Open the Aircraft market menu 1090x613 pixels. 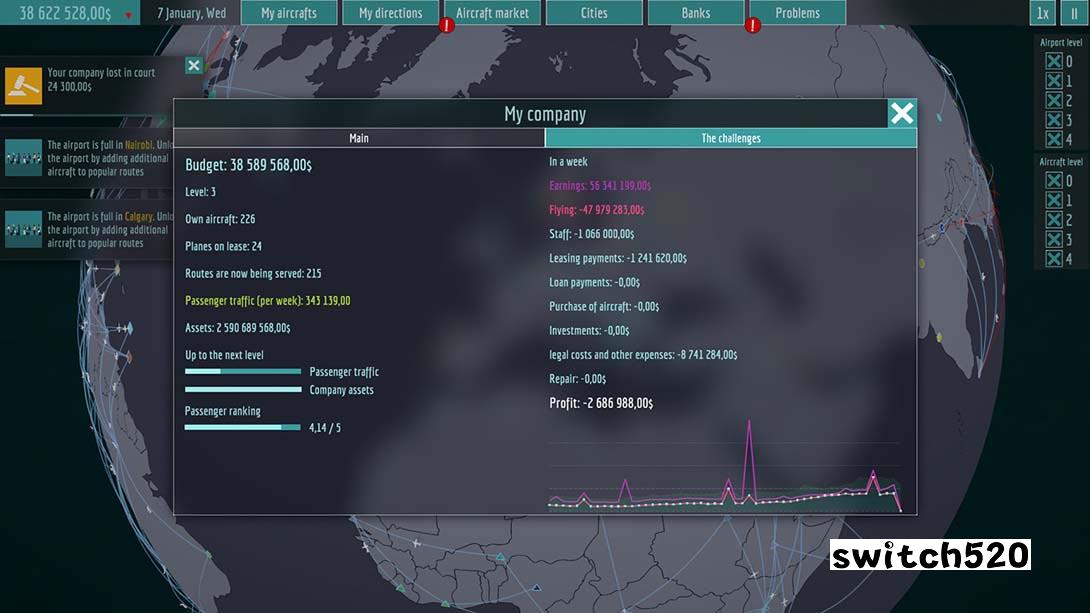pyautogui.click(x=492, y=13)
